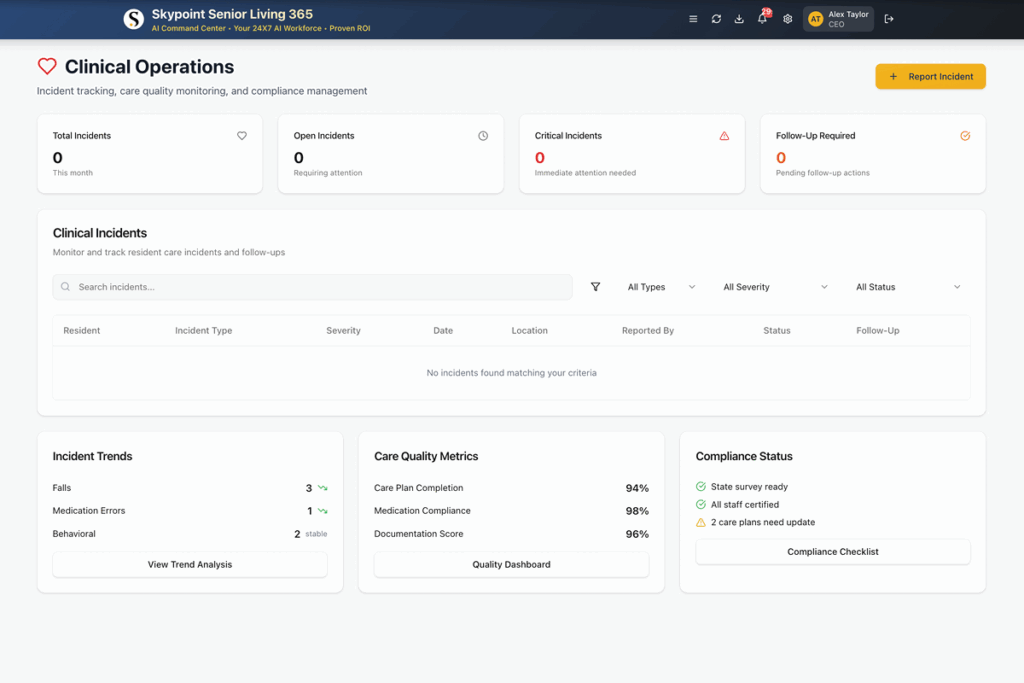Click the logout arrow icon
Screen dimensions: 1024x683
889,19
